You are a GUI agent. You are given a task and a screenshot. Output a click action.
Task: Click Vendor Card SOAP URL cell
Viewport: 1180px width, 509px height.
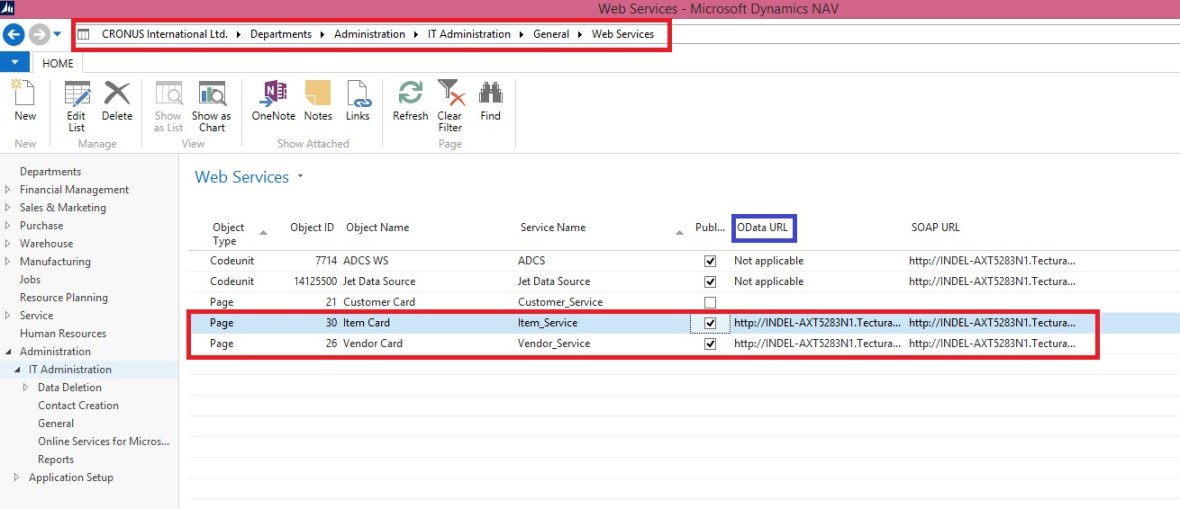(992, 343)
